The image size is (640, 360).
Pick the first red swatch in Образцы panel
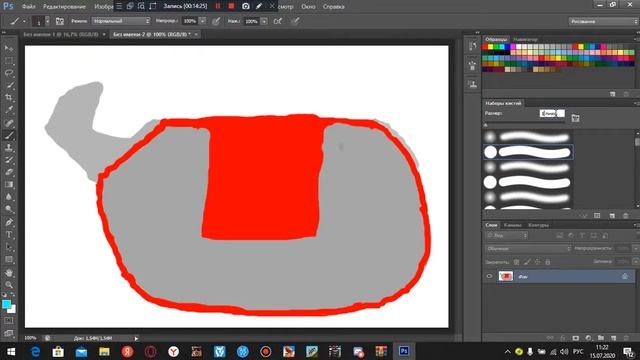pos(485,47)
